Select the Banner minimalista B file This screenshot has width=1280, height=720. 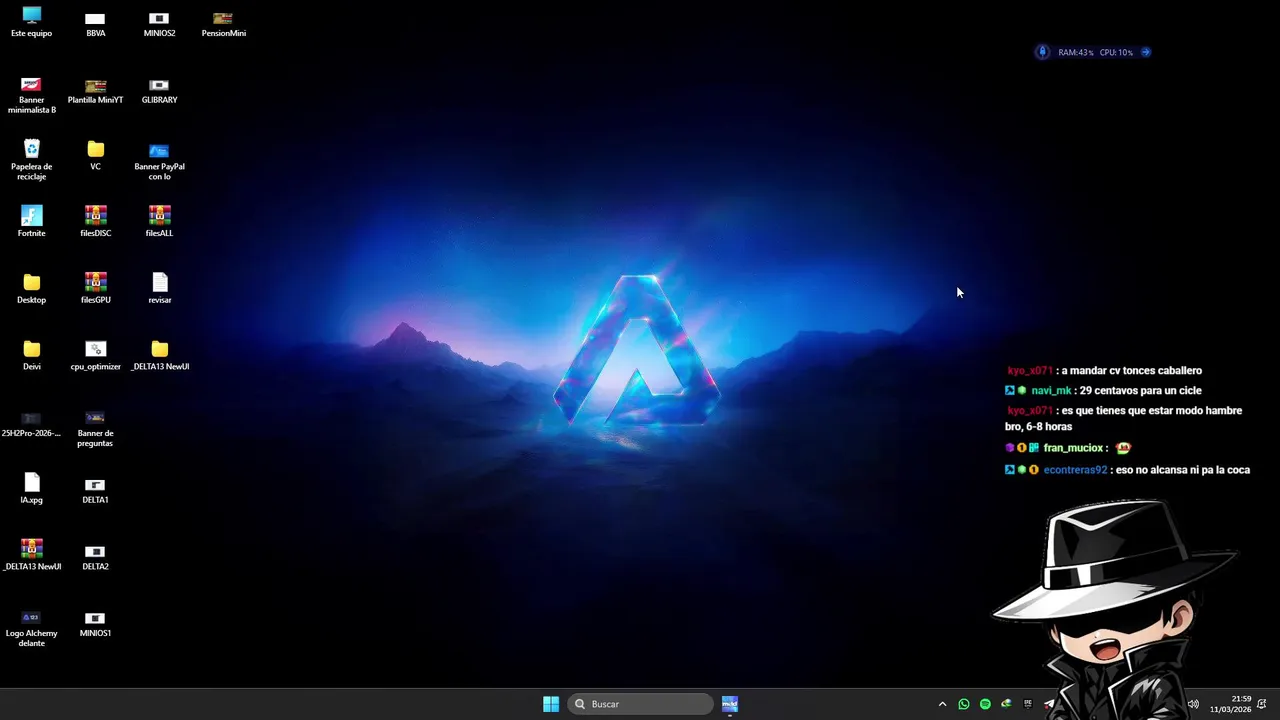click(x=32, y=94)
